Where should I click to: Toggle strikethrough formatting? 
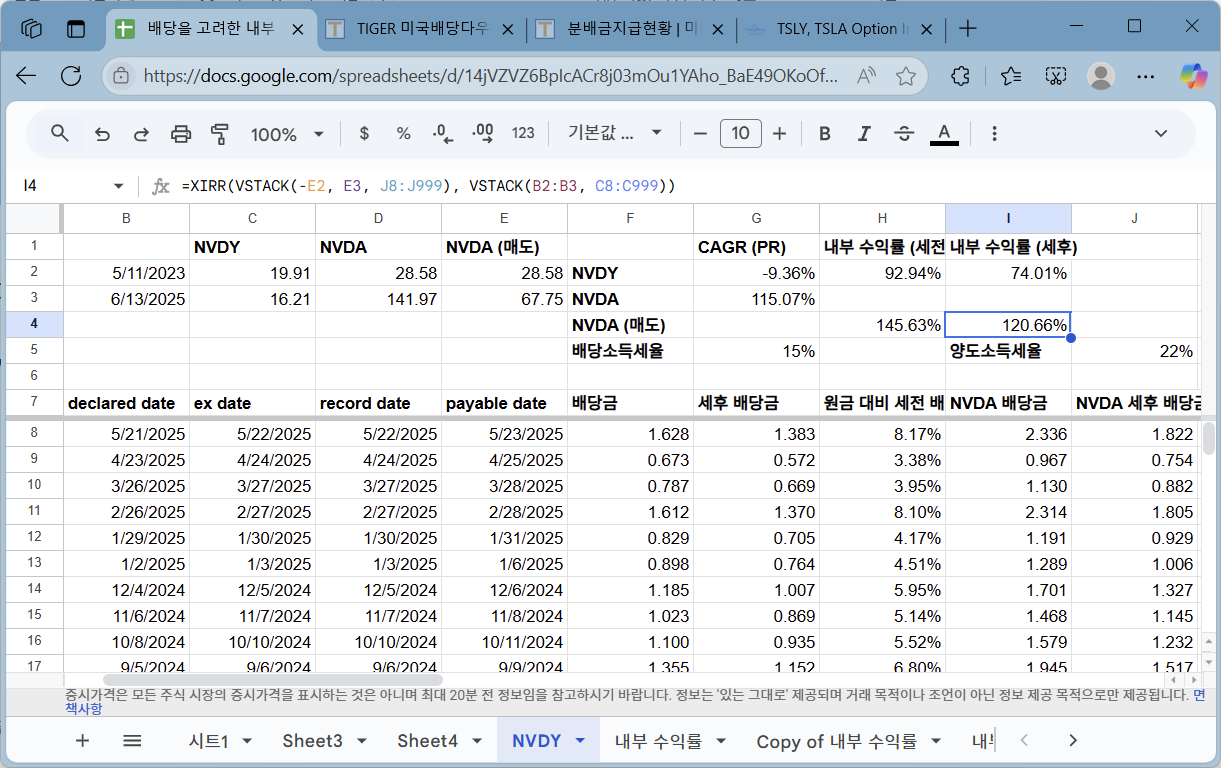click(904, 133)
